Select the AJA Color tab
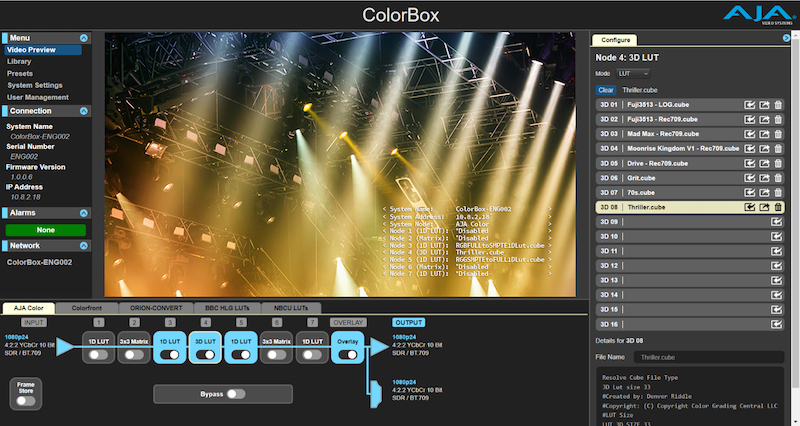This screenshot has height=426, width=800. point(29,308)
